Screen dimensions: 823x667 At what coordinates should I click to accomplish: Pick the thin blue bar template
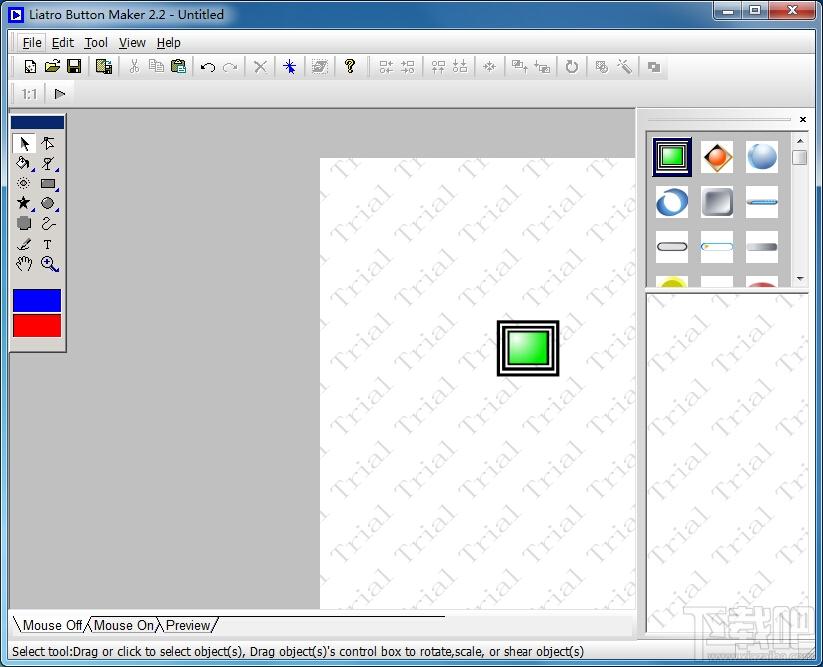[x=762, y=202]
